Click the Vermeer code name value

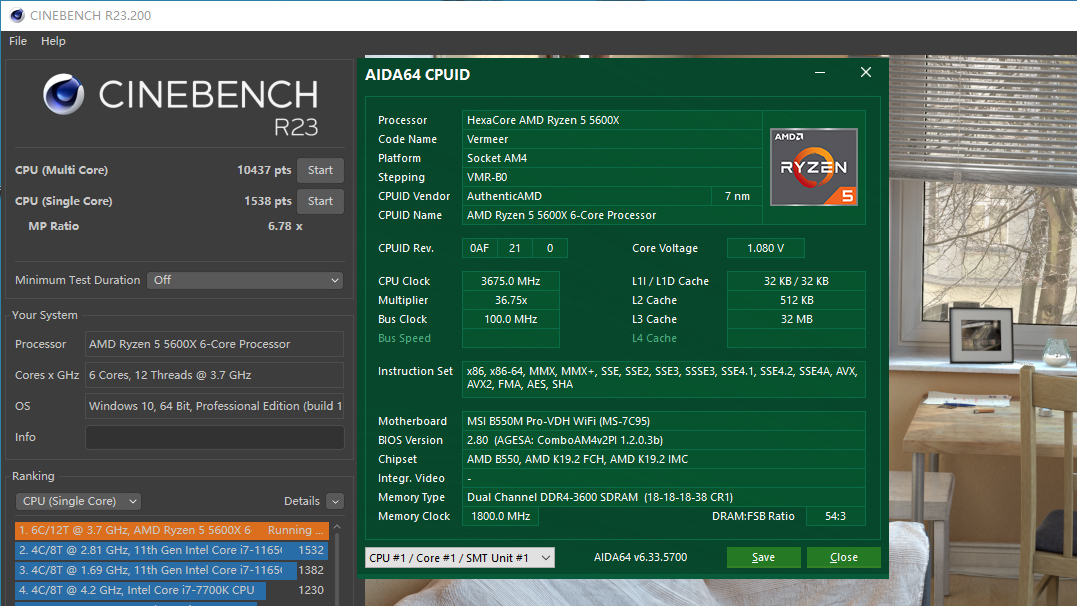point(612,139)
